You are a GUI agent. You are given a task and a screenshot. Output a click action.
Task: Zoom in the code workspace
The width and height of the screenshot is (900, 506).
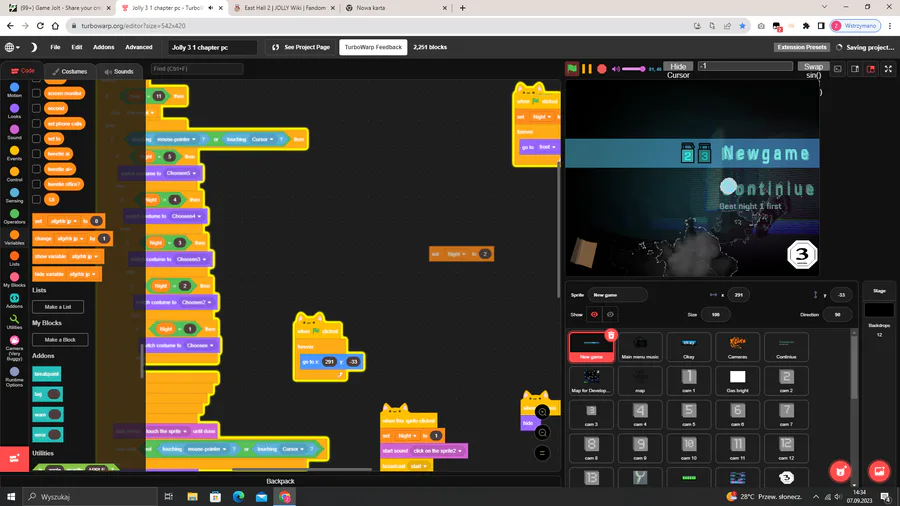(542, 412)
